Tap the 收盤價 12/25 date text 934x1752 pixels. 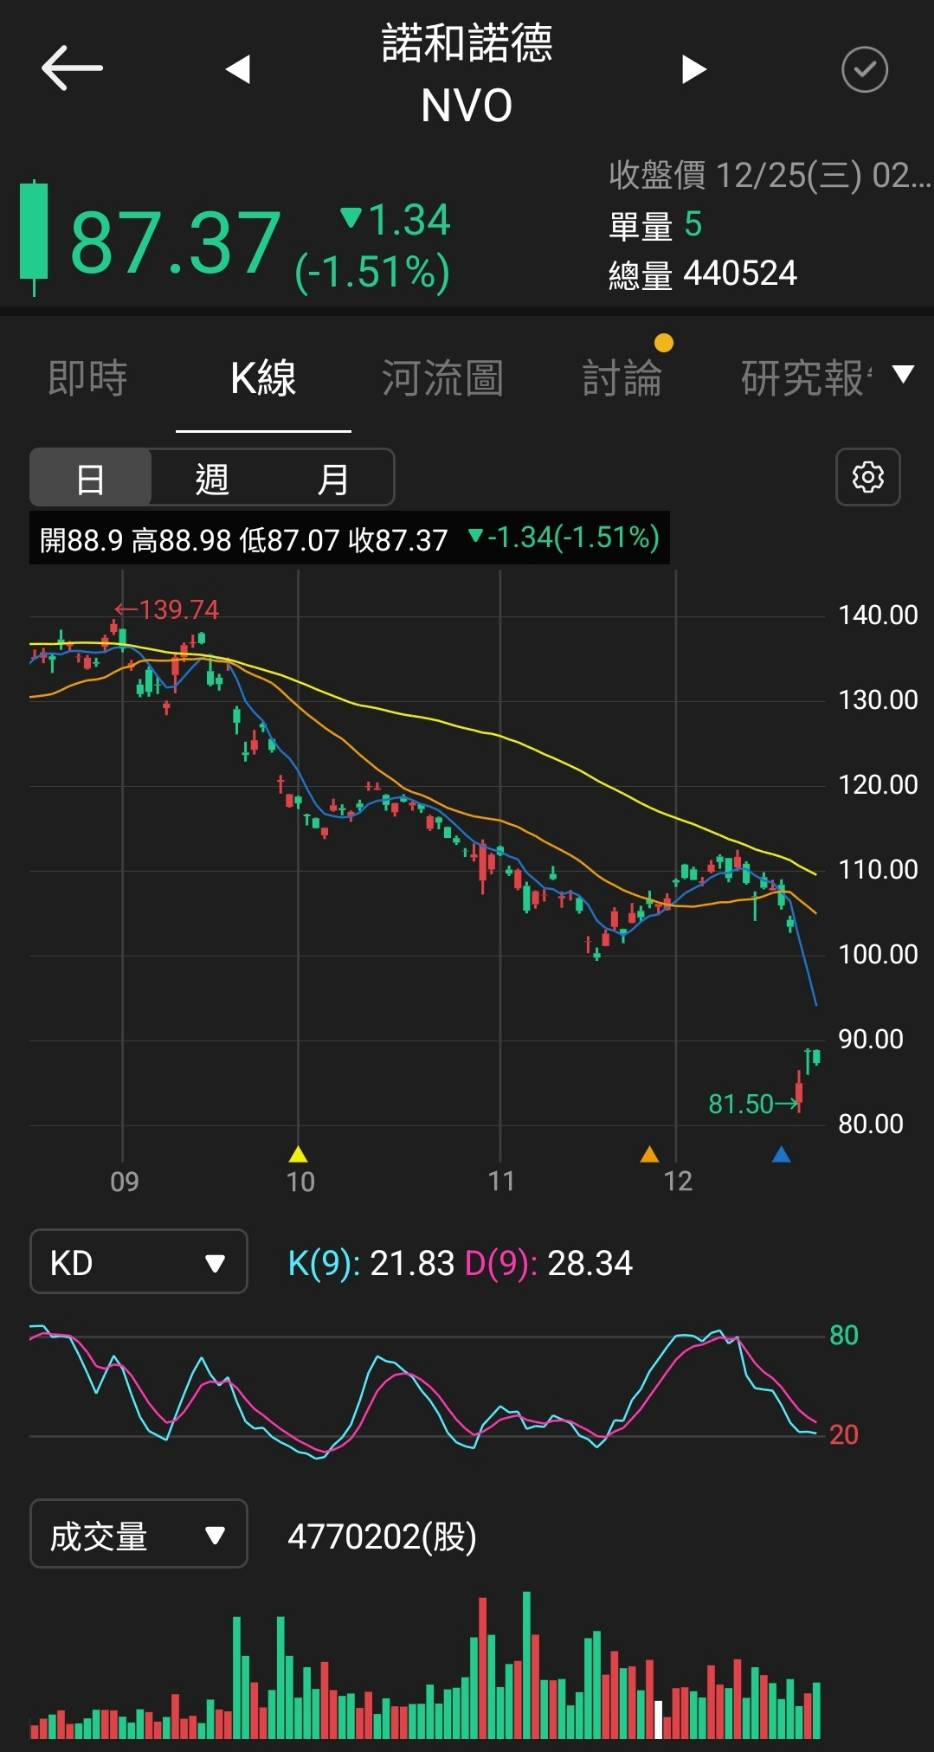[770, 176]
